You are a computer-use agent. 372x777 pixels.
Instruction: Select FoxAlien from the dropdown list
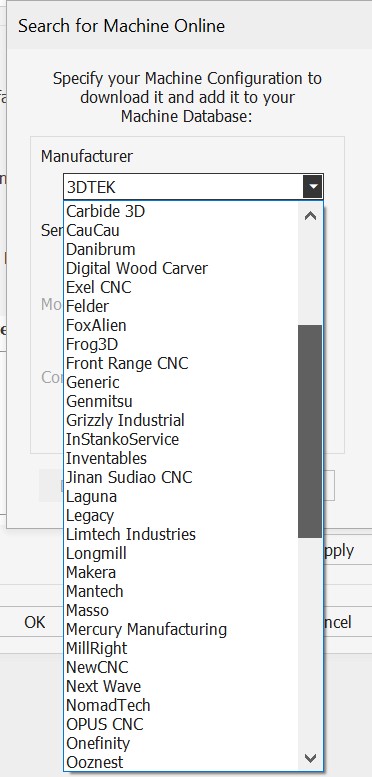182,326
